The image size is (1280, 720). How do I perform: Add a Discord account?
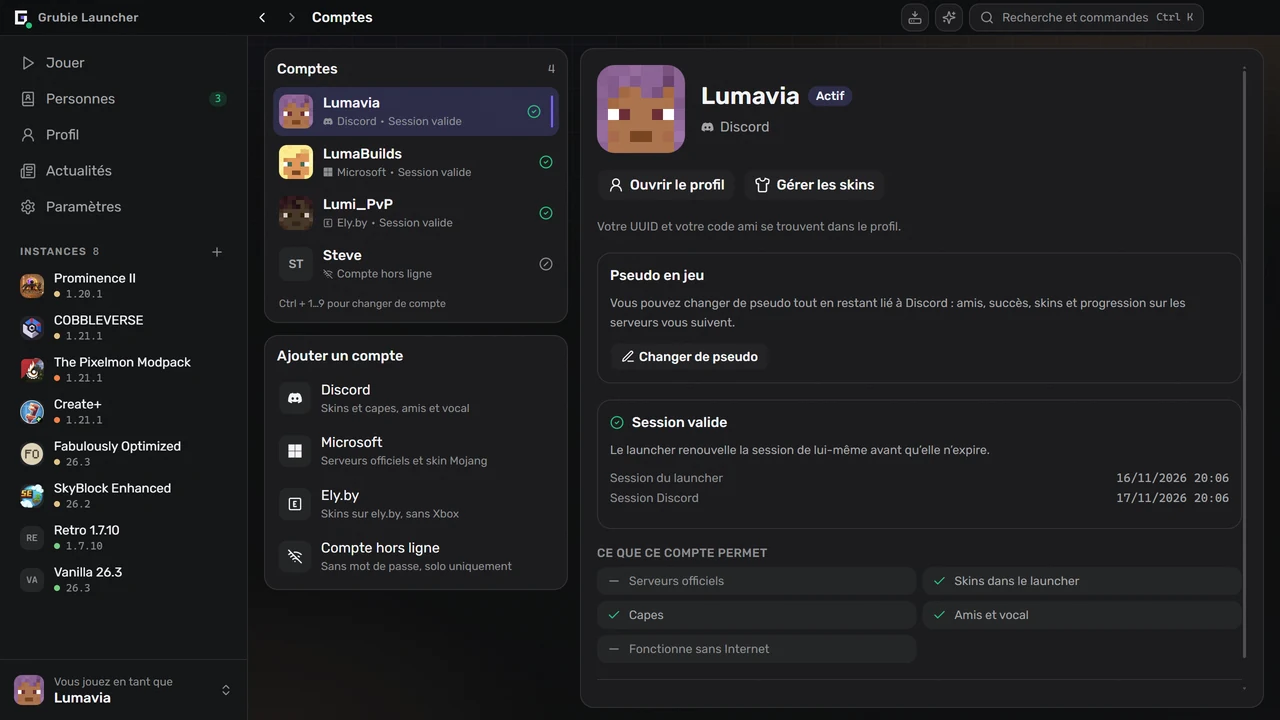415,398
